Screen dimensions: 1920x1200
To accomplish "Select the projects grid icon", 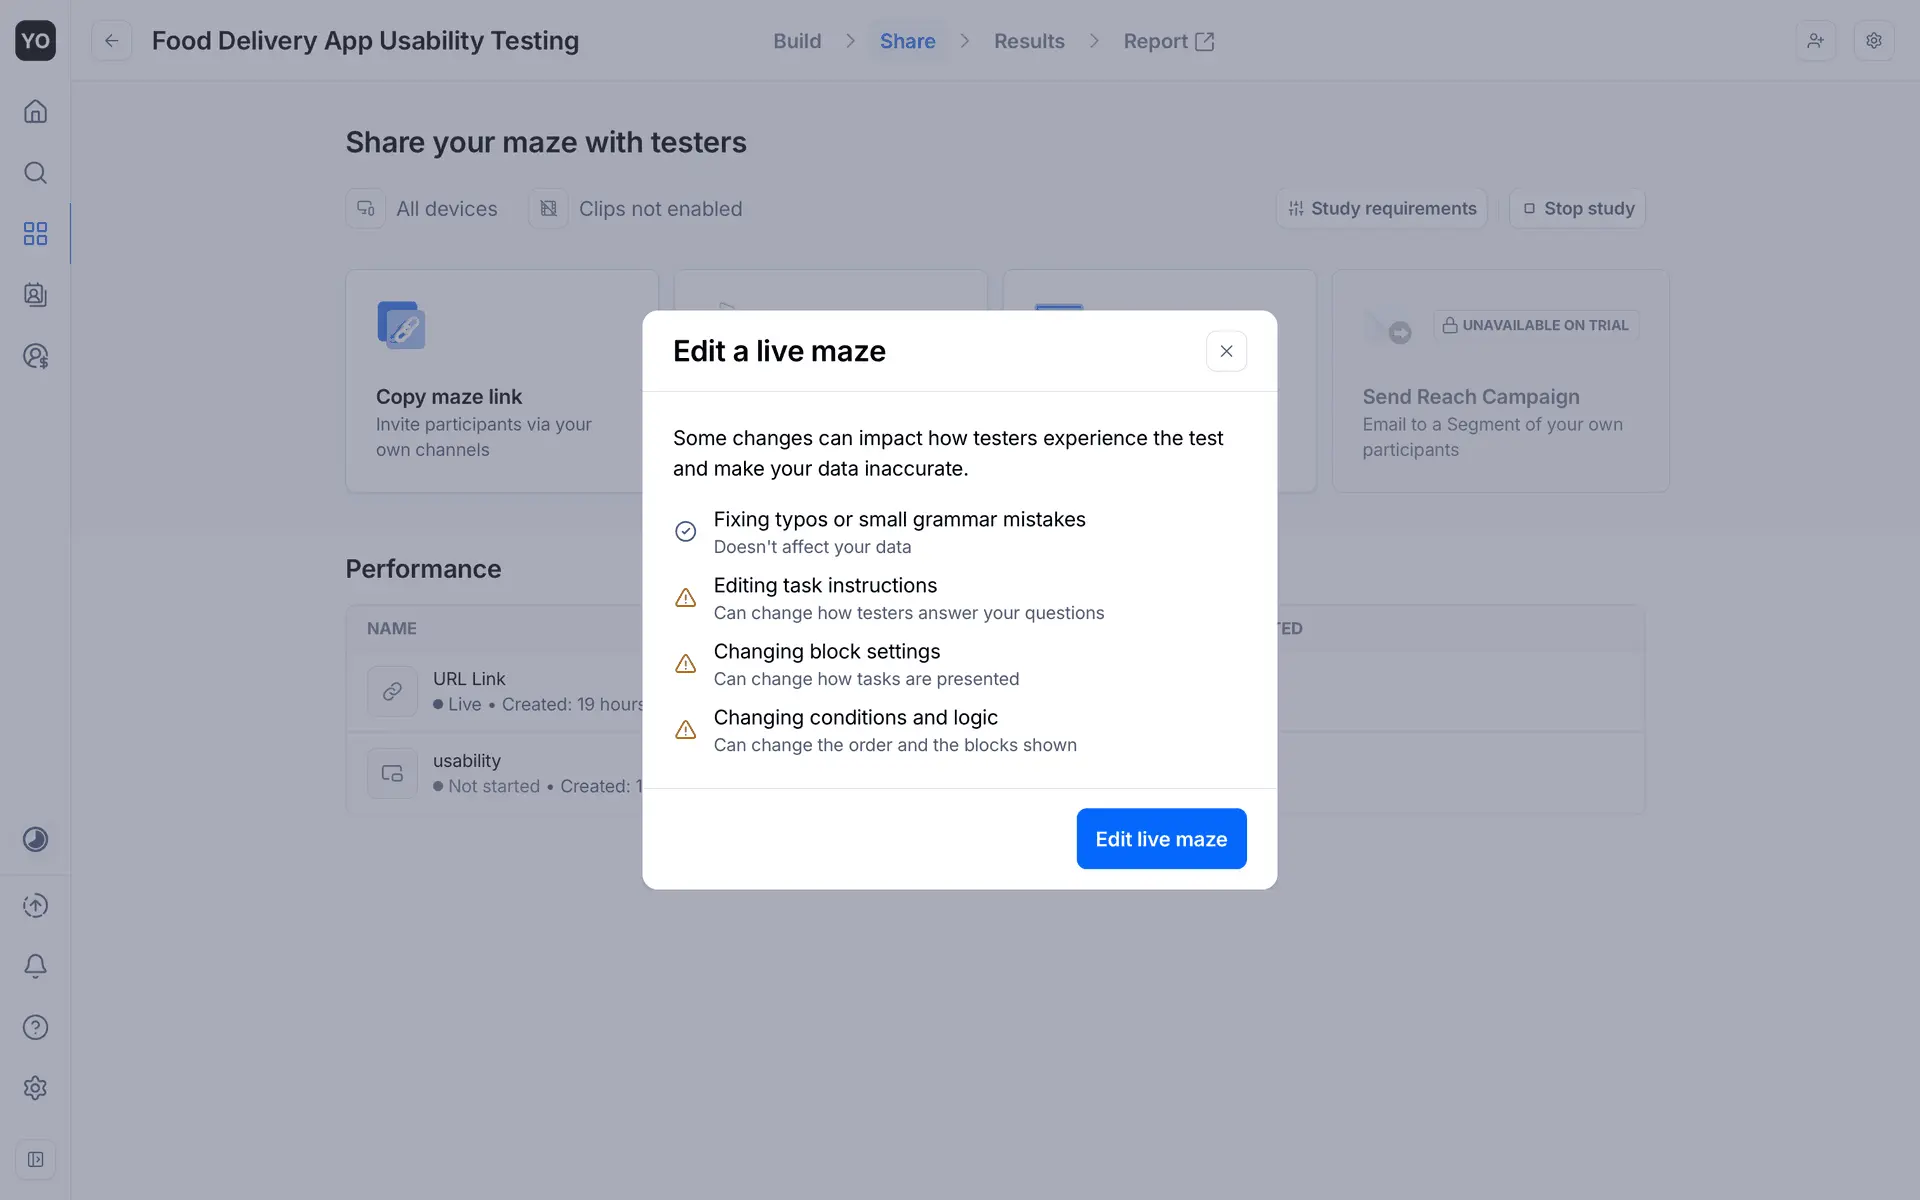I will (x=35, y=234).
